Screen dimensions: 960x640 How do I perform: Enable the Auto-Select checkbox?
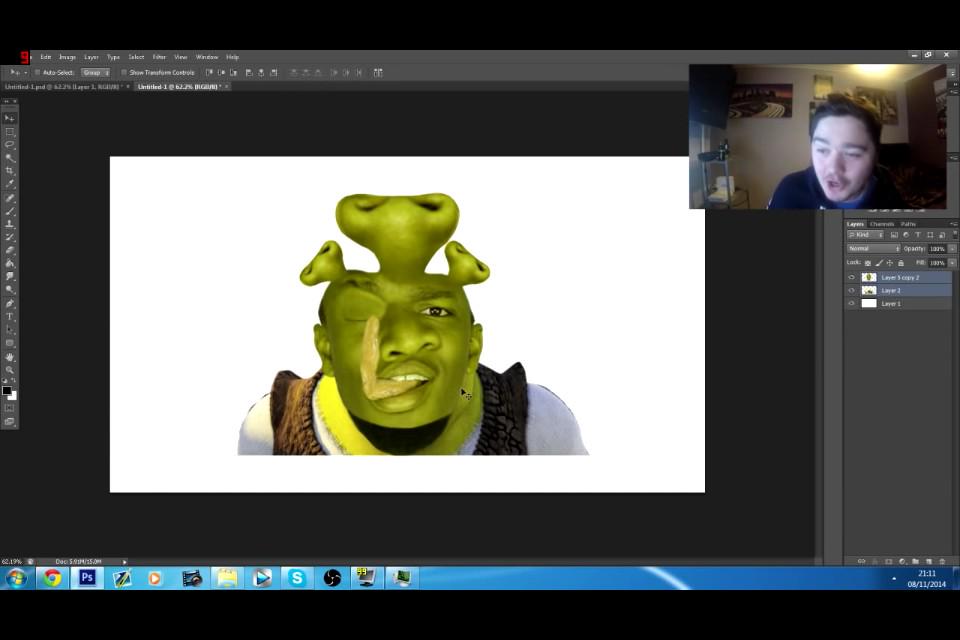(x=37, y=72)
